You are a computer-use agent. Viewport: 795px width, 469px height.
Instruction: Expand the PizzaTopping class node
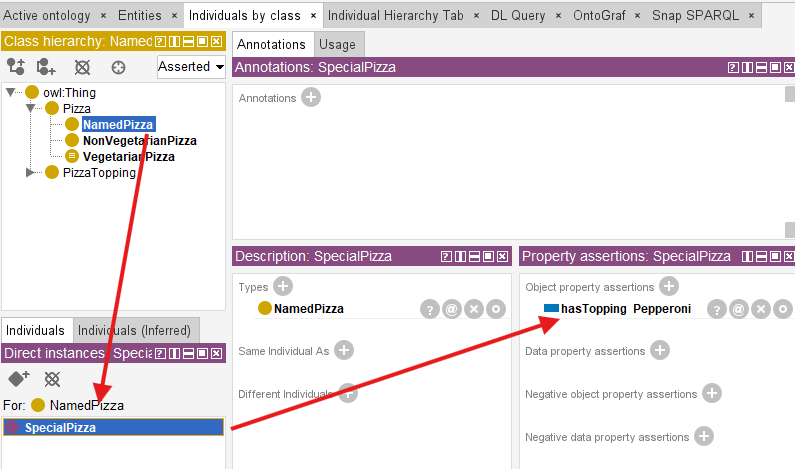click(x=30, y=172)
